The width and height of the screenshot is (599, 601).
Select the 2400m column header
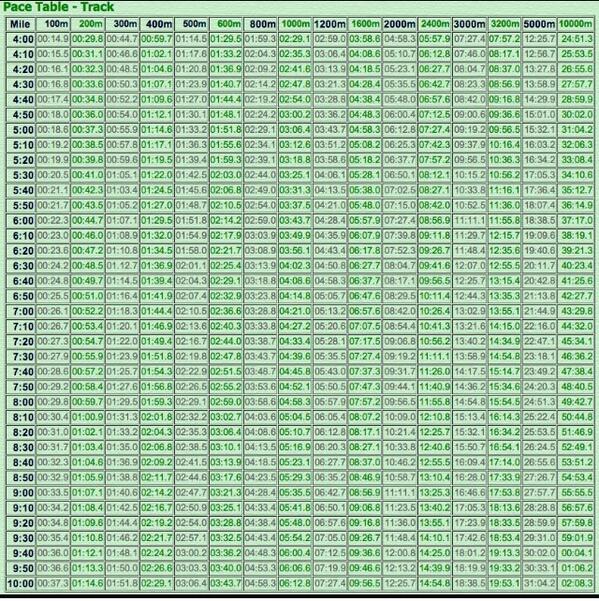[434, 24]
